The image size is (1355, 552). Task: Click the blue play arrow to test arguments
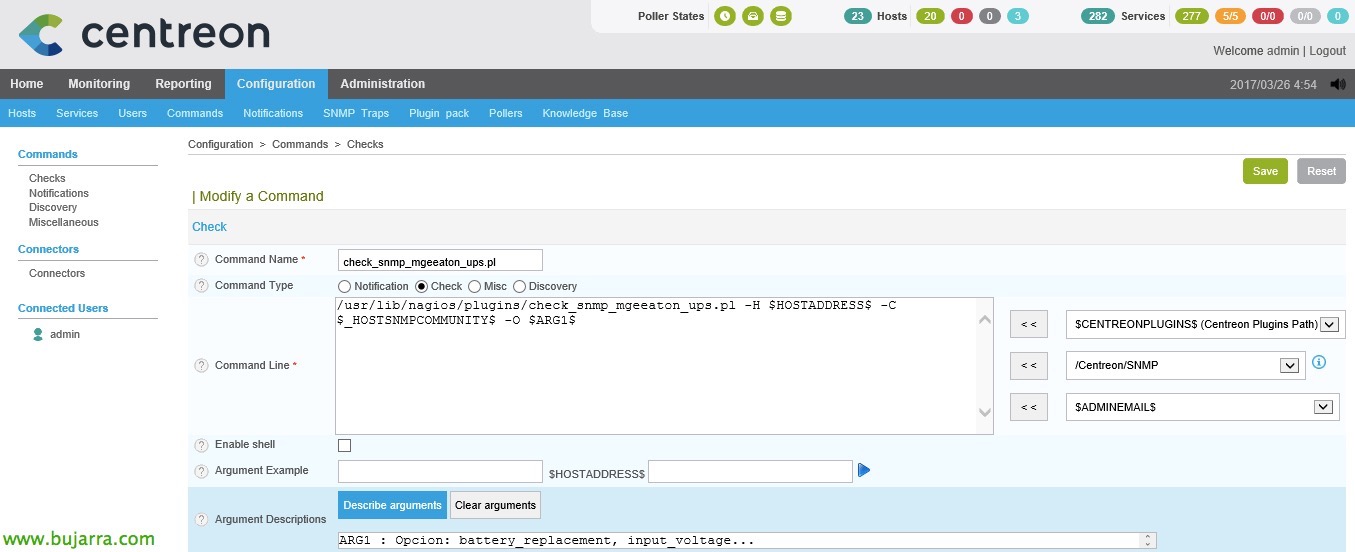[864, 470]
